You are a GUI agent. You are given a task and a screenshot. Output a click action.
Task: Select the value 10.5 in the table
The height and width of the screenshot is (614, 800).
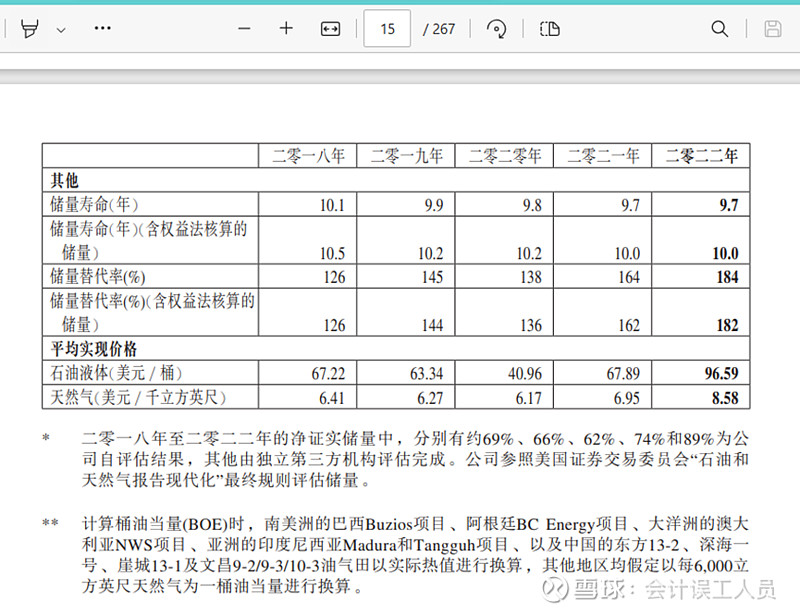[332, 253]
